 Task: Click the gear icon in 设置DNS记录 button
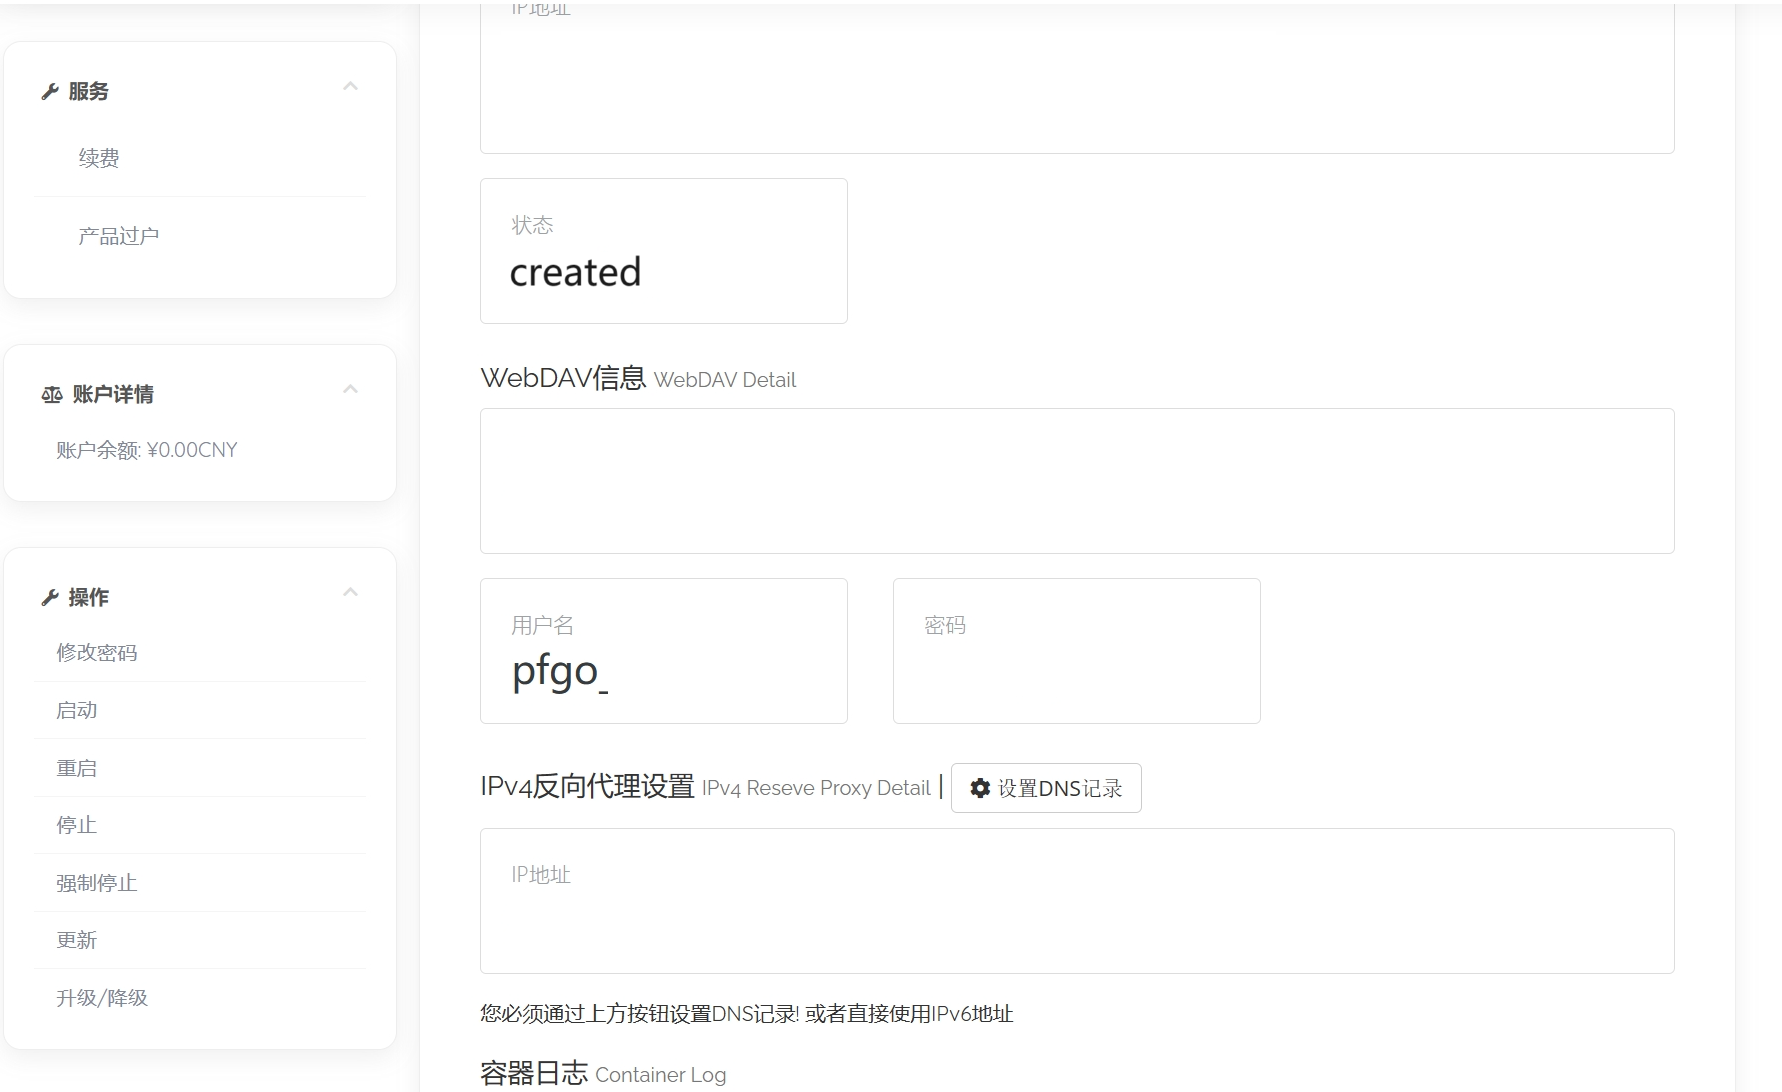pos(980,788)
